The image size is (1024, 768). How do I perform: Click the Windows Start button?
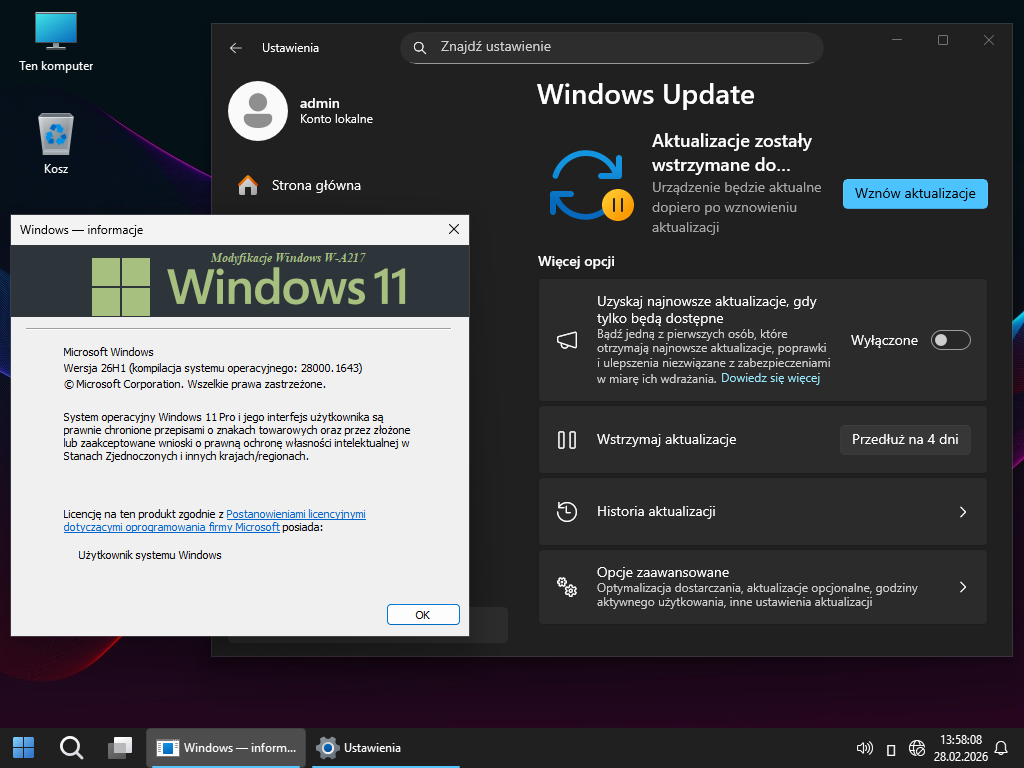point(23,747)
